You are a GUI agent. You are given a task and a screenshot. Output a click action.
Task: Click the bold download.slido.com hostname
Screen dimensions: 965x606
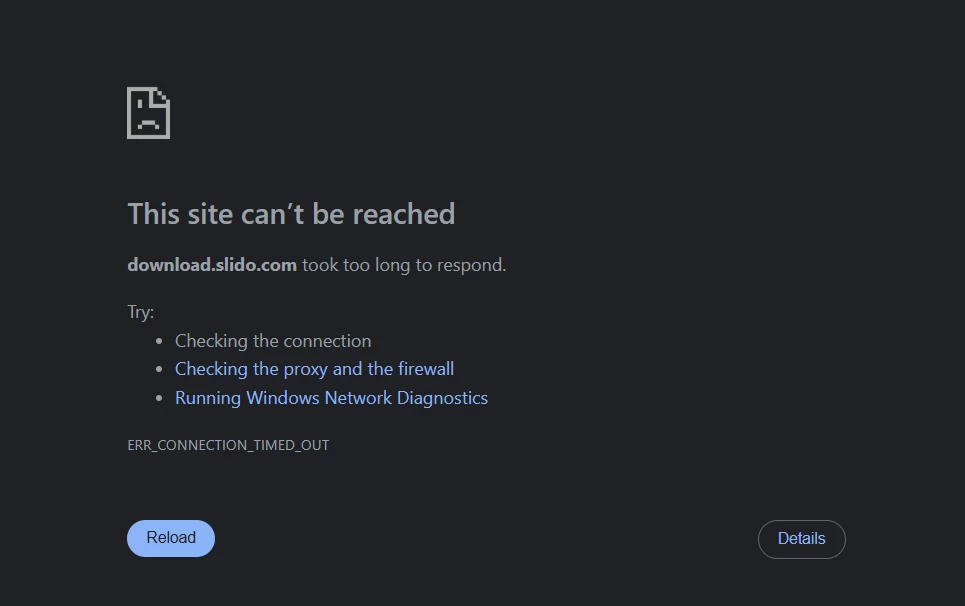pos(212,265)
